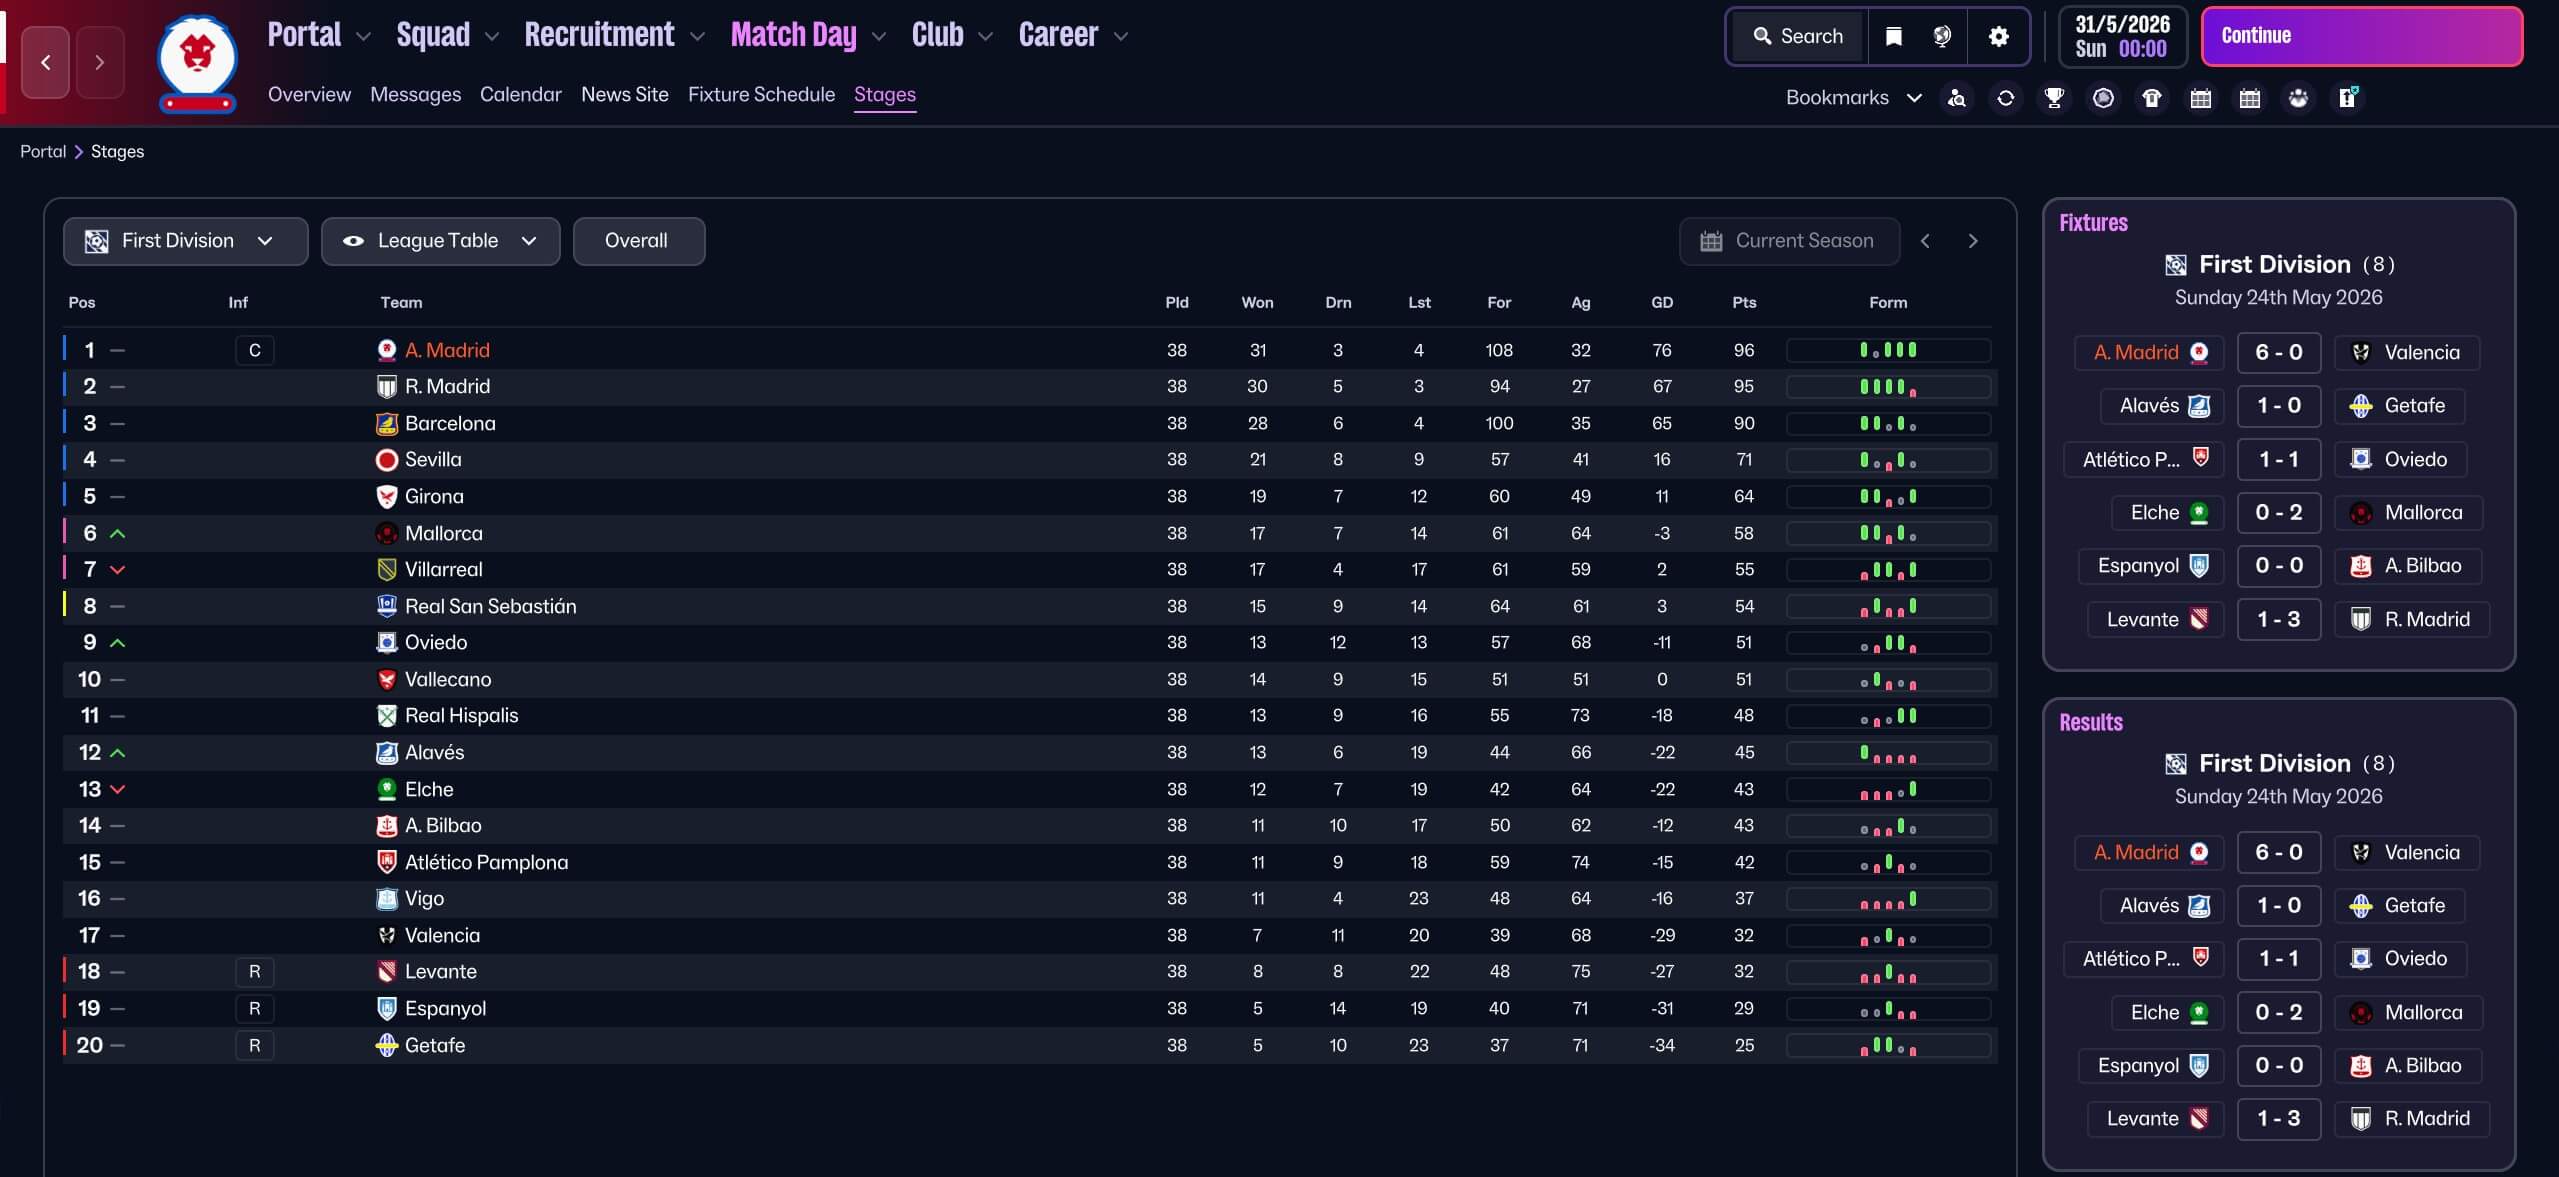Click A. Madrid 6-0 Valencia fixture score

point(2278,352)
